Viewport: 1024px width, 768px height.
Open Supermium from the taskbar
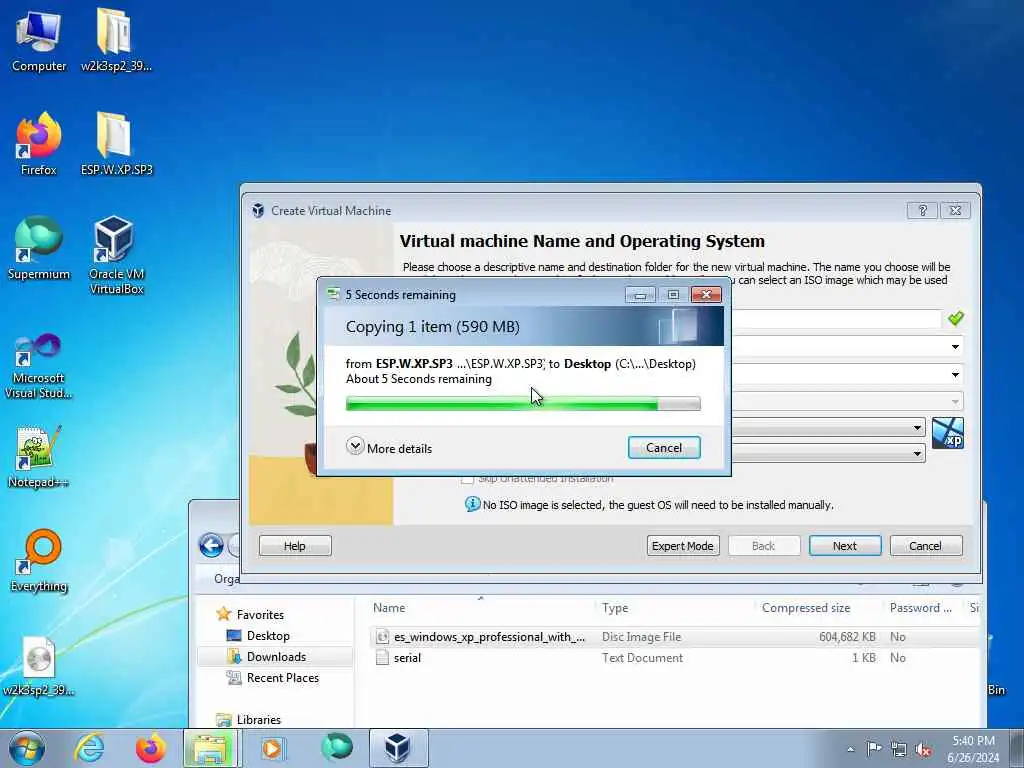point(336,747)
